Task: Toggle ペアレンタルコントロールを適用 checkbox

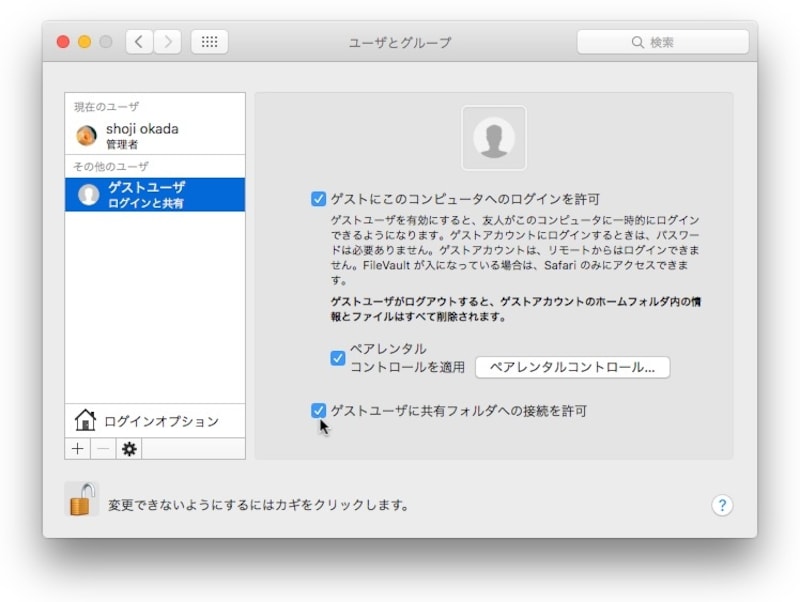Action: 337,358
